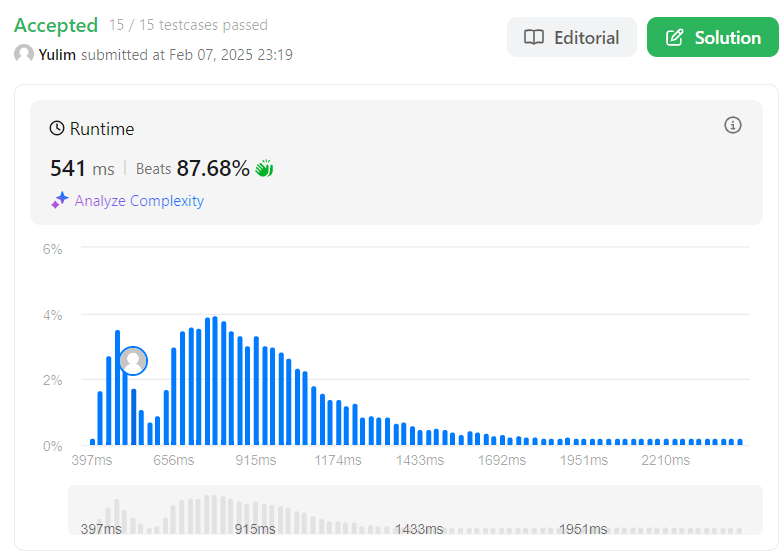Click the pencil edit icon on Solution
Image resolution: width=783 pixels, height=559 pixels.
coord(674,37)
